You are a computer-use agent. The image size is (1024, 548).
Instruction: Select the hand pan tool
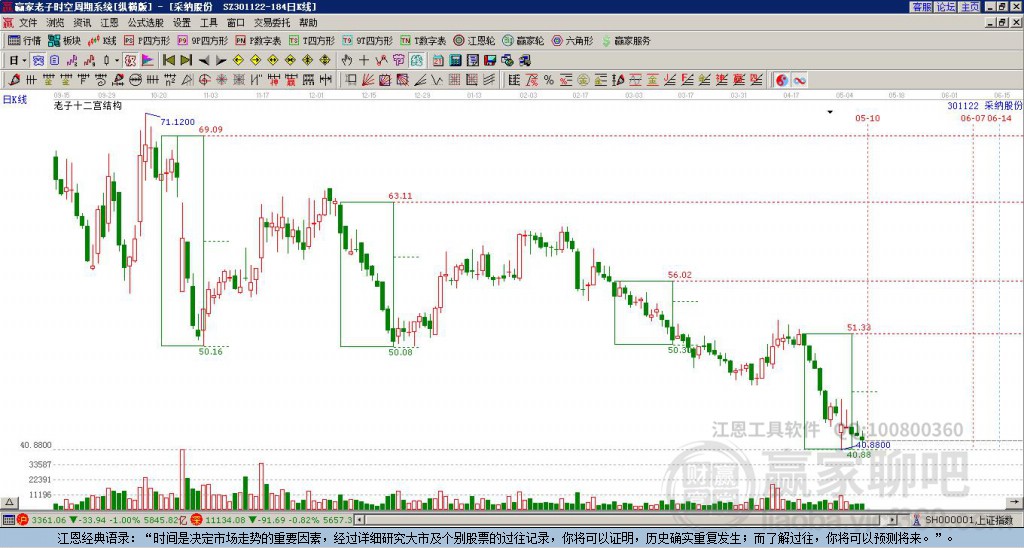347,61
